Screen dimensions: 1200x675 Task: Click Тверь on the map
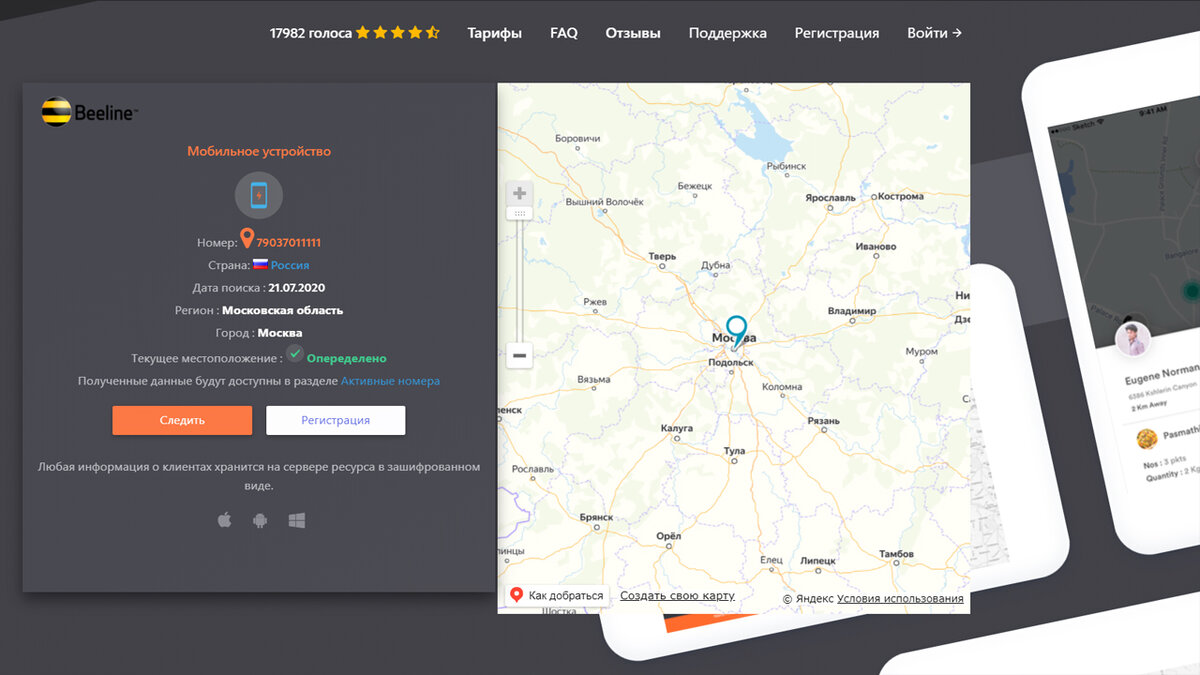[663, 256]
